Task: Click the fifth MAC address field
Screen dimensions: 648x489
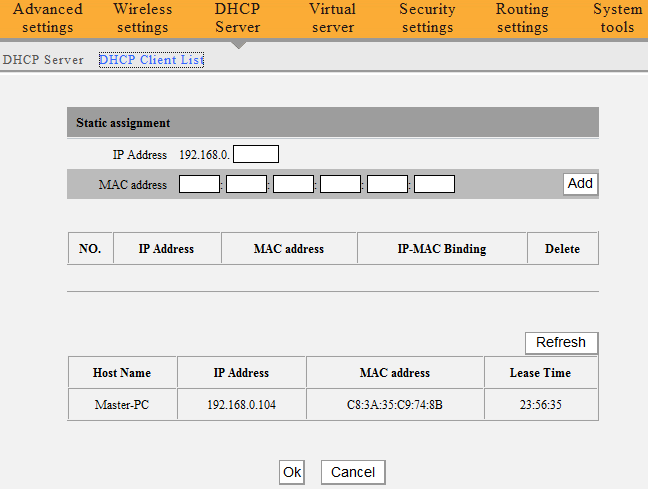Action: pyautogui.click(x=388, y=184)
